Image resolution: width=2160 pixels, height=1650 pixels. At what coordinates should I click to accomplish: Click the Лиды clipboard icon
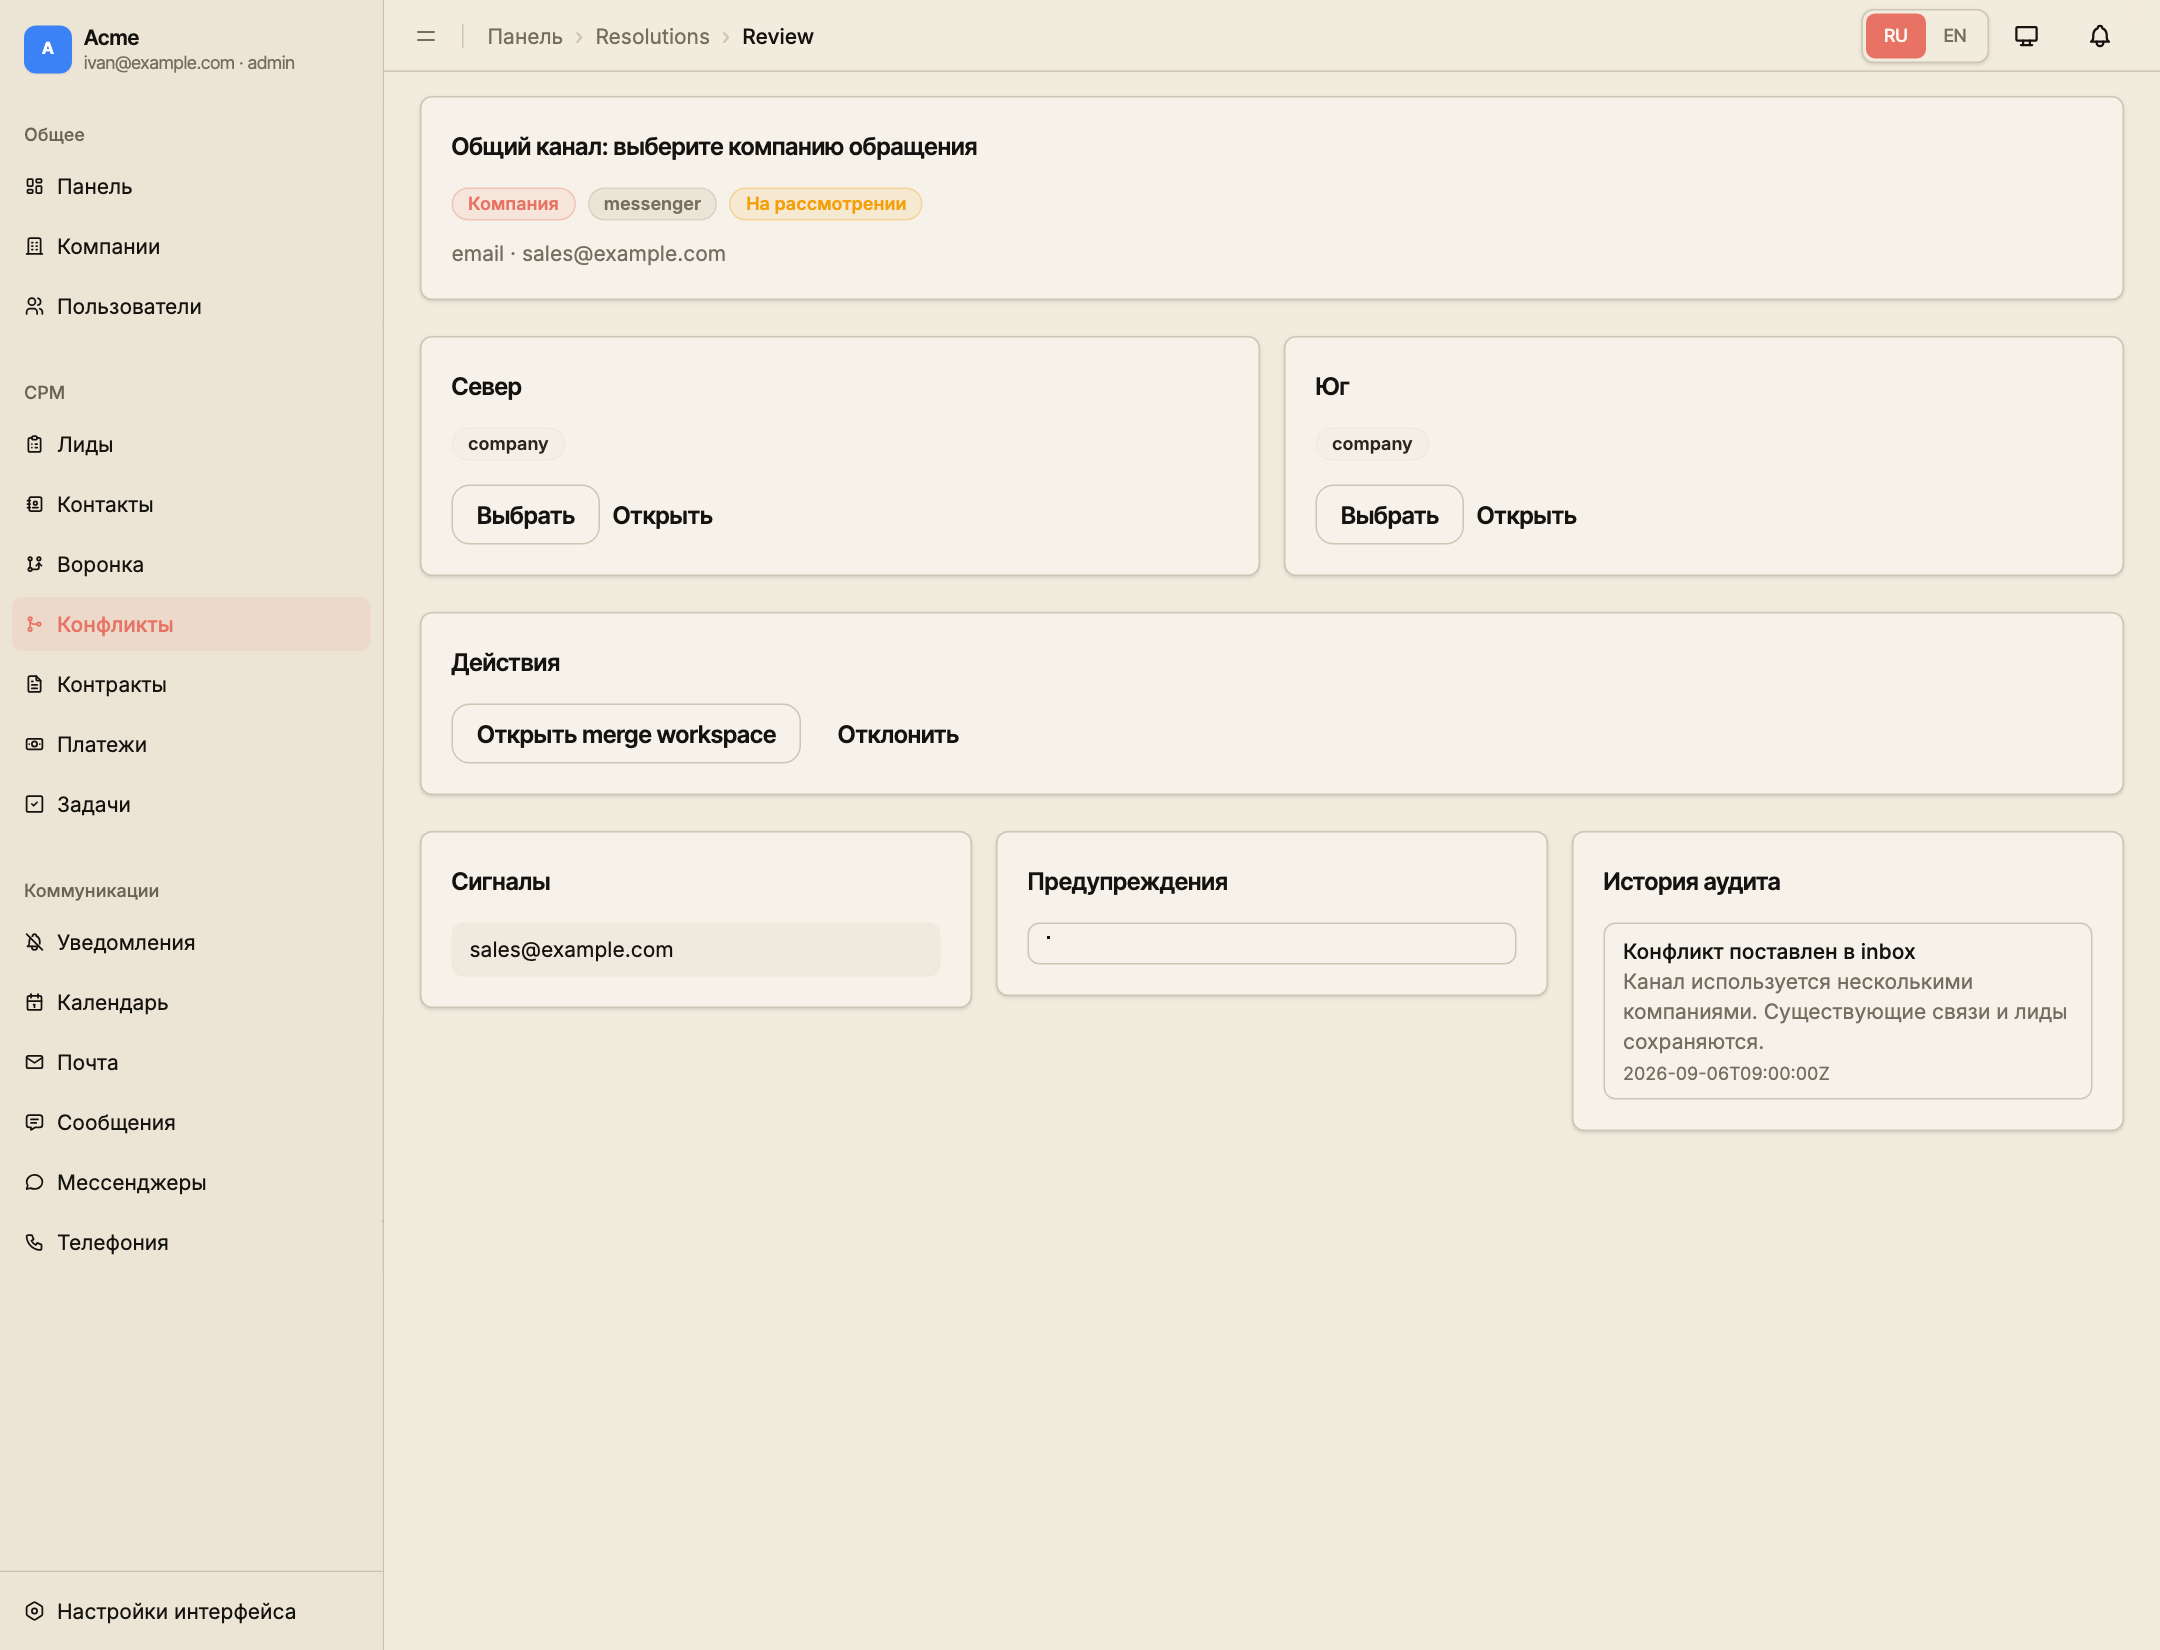(34, 444)
